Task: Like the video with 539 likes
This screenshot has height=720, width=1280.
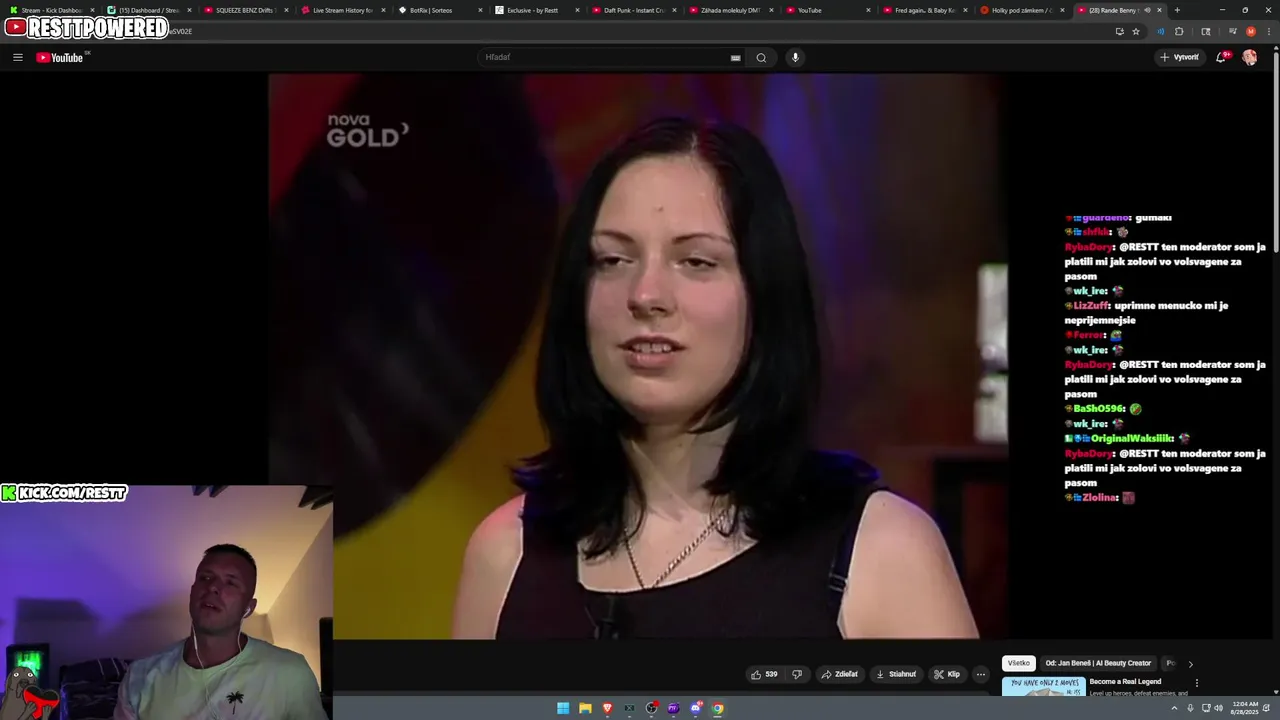Action: [x=764, y=674]
